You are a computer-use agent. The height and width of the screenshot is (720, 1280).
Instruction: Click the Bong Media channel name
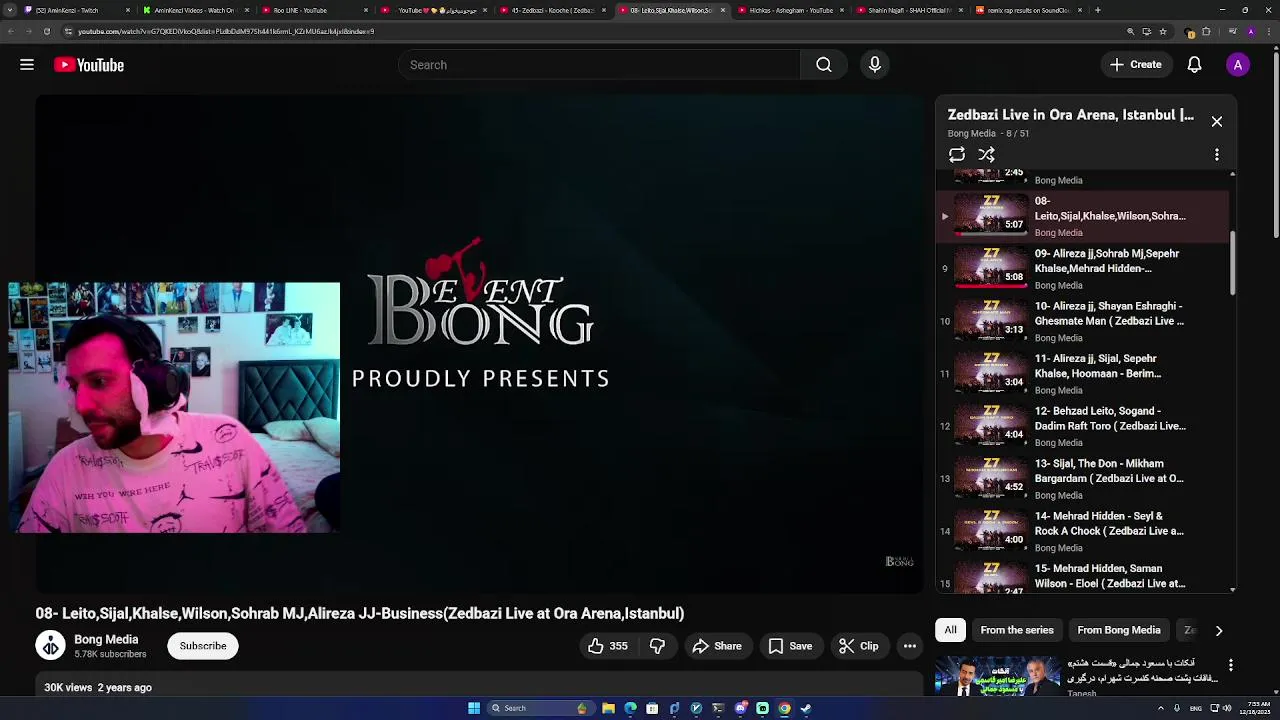point(106,640)
